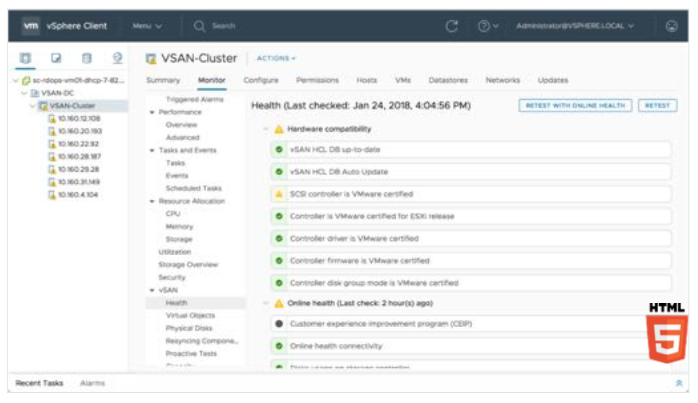Open Controller firmware is VMware certified check
This screenshot has height=403, width=698.
[x=471, y=261]
